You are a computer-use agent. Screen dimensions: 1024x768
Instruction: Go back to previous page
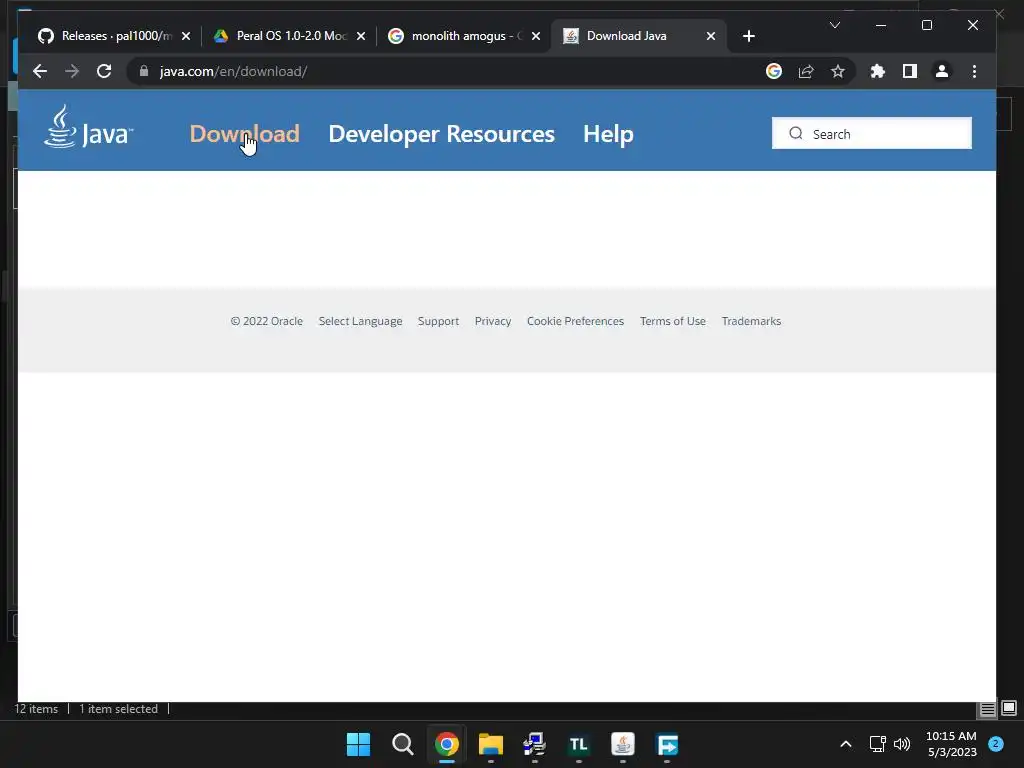(40, 71)
